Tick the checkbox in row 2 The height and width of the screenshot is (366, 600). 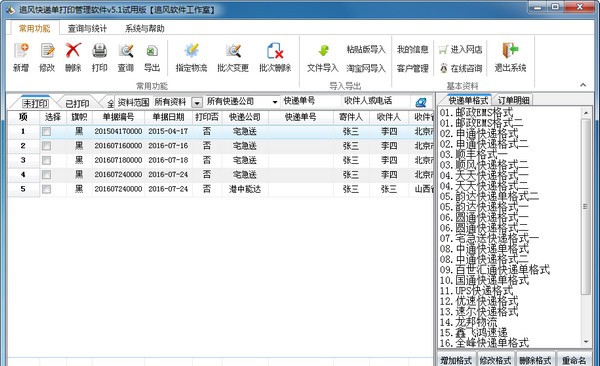click(46, 146)
